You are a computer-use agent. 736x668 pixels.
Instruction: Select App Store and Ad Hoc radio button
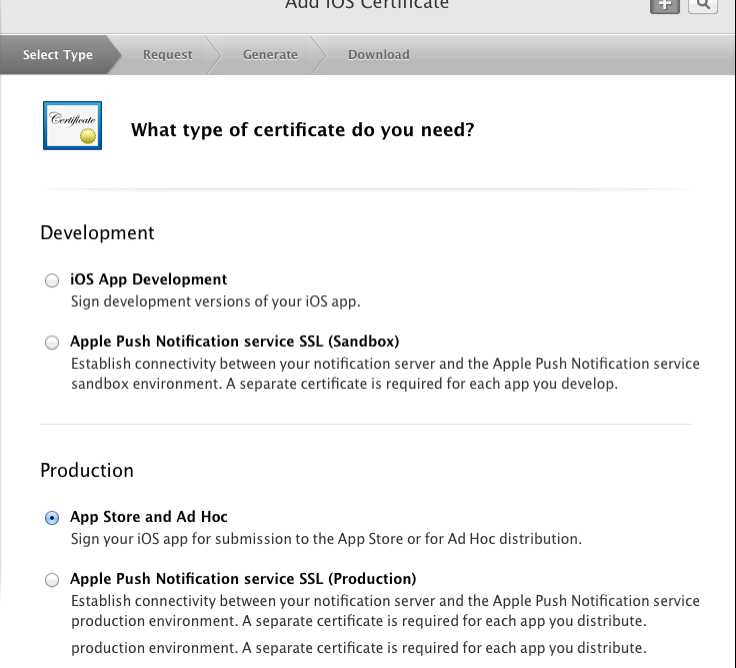(52, 518)
